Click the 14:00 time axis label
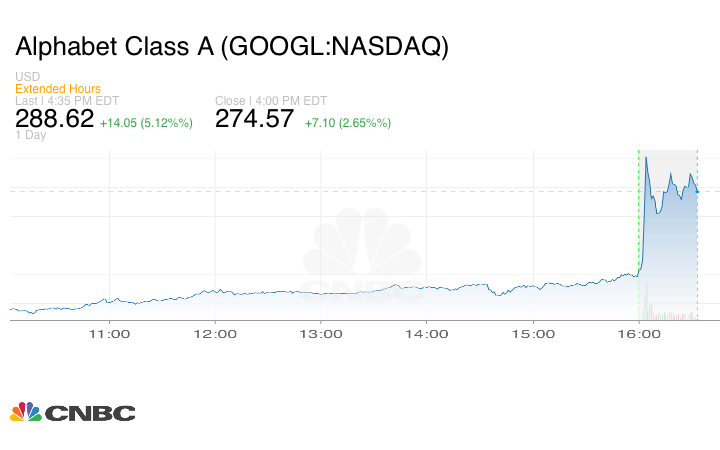The image size is (720, 450). [x=427, y=334]
